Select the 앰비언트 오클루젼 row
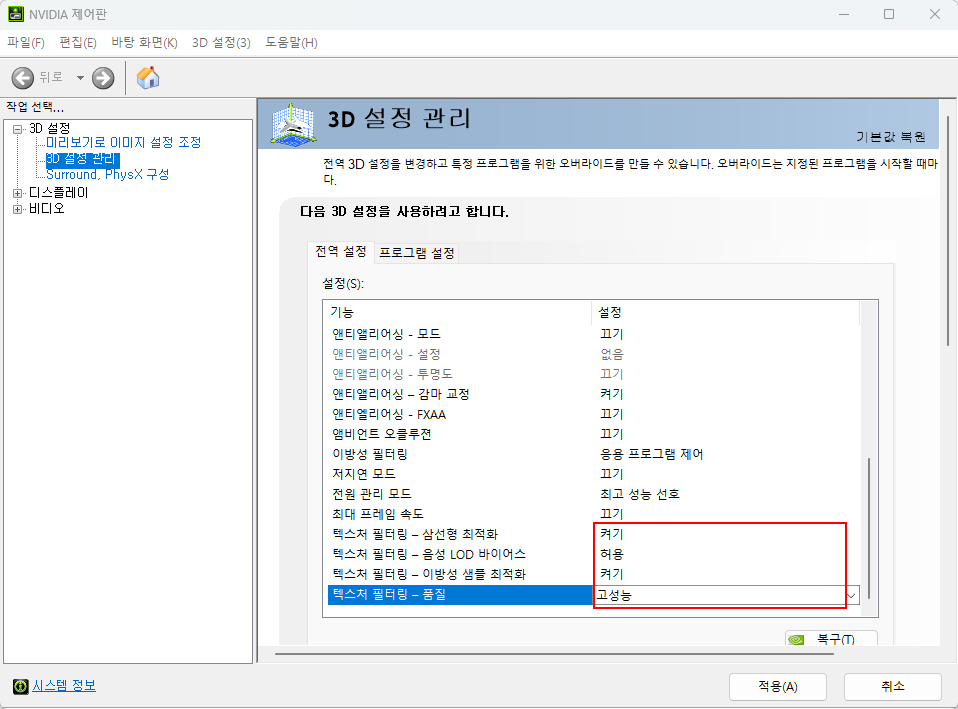 pos(593,434)
